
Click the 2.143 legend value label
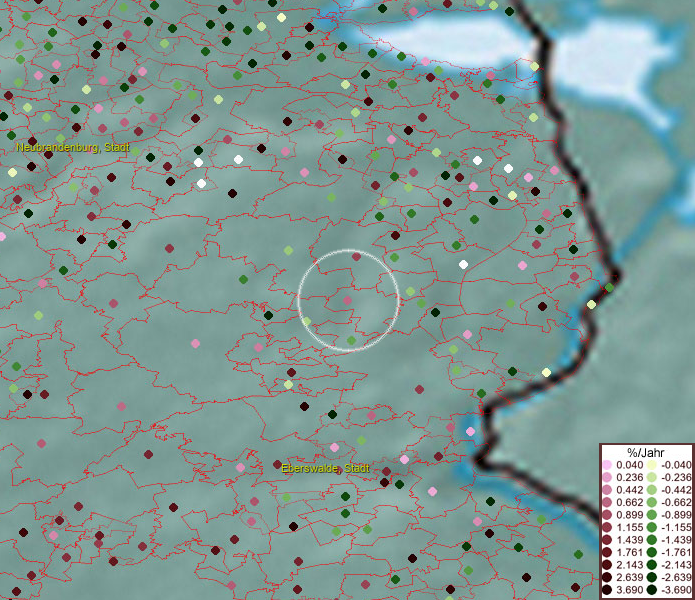(x=628, y=565)
